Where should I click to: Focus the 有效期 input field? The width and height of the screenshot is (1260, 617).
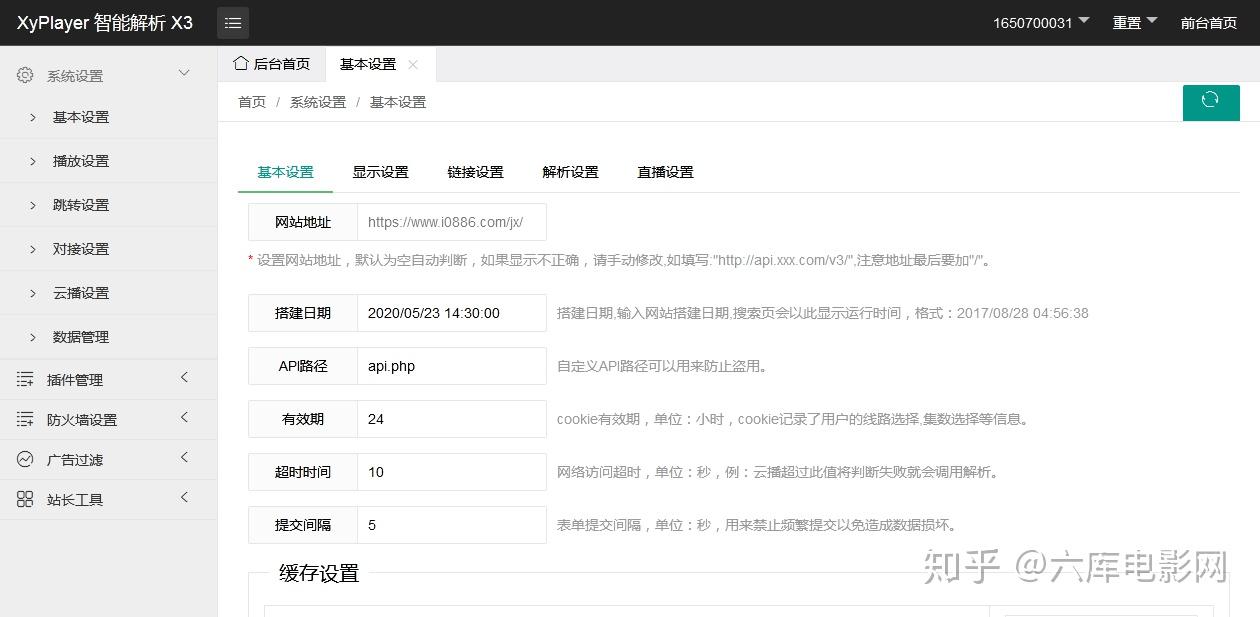coord(452,419)
